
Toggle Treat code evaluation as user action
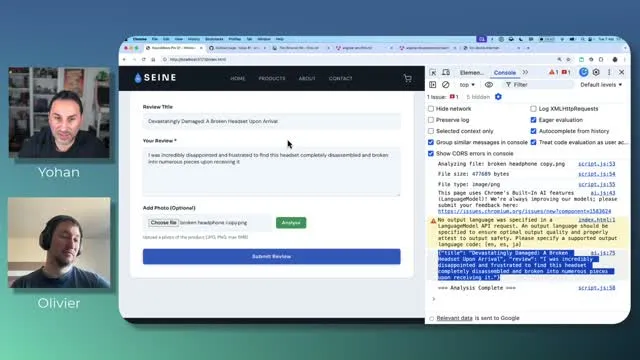tap(533, 142)
